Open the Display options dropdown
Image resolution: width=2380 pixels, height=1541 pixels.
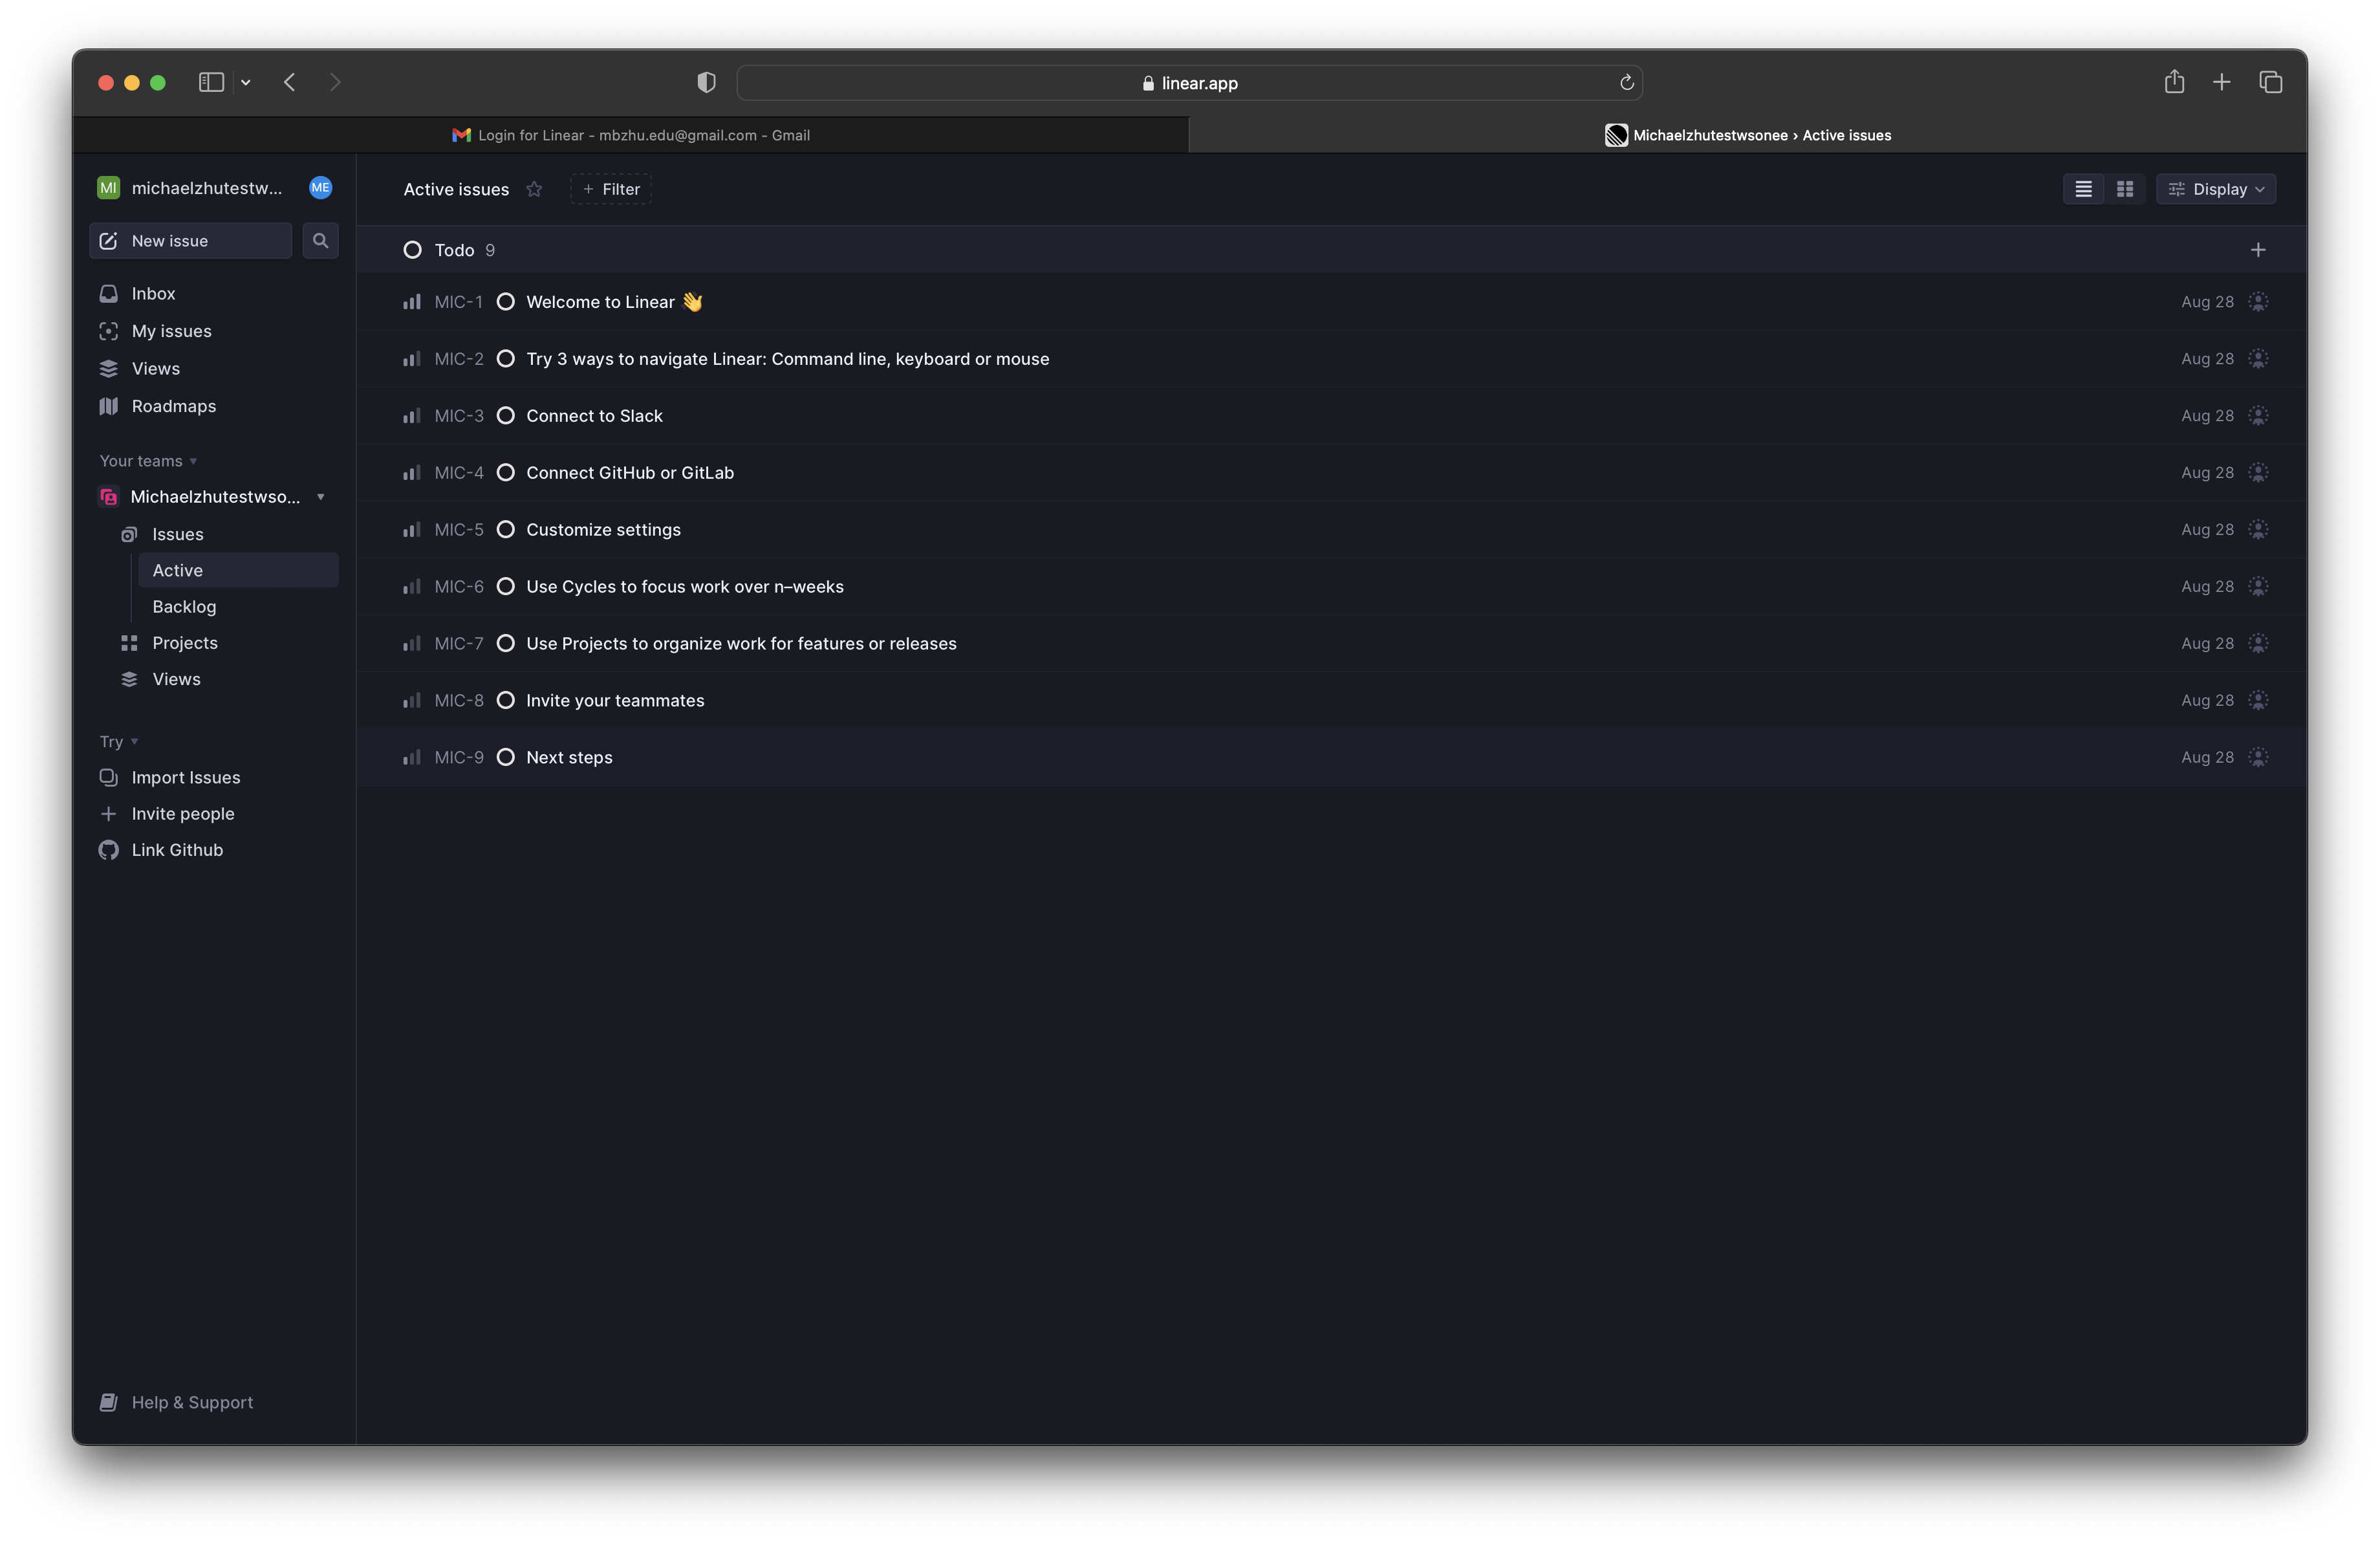[2216, 188]
